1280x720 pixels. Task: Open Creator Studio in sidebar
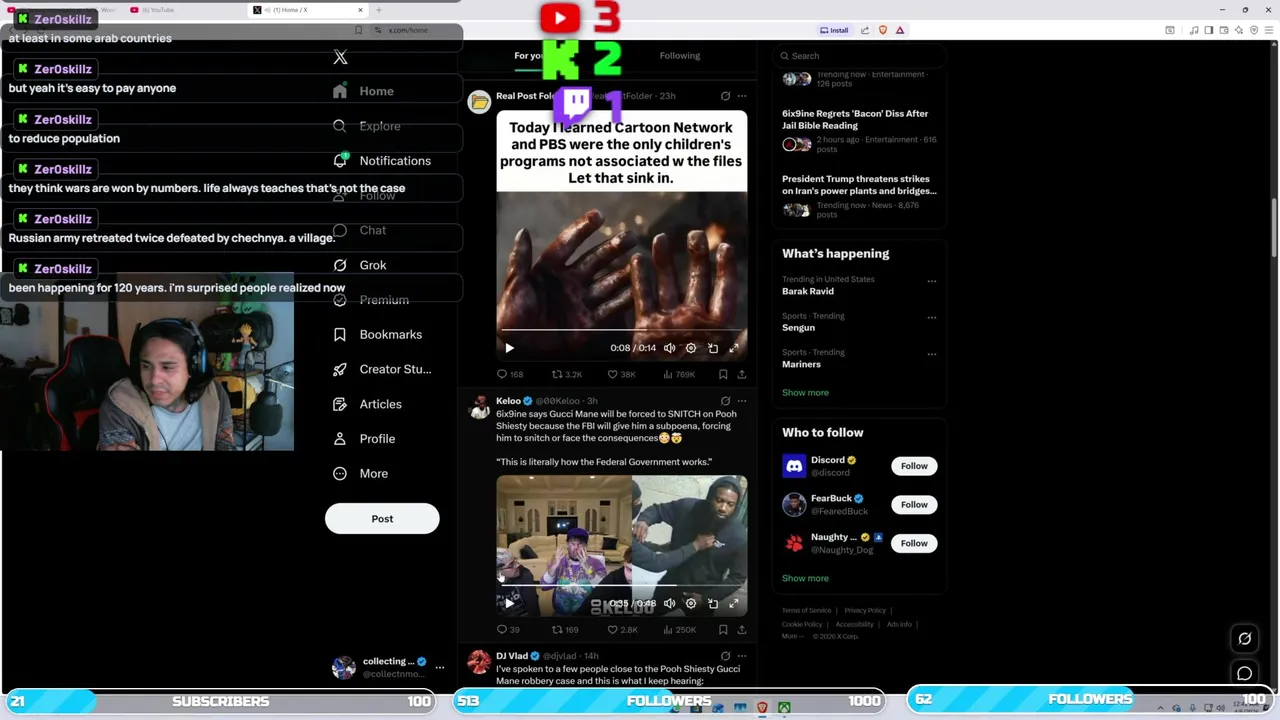point(382,369)
